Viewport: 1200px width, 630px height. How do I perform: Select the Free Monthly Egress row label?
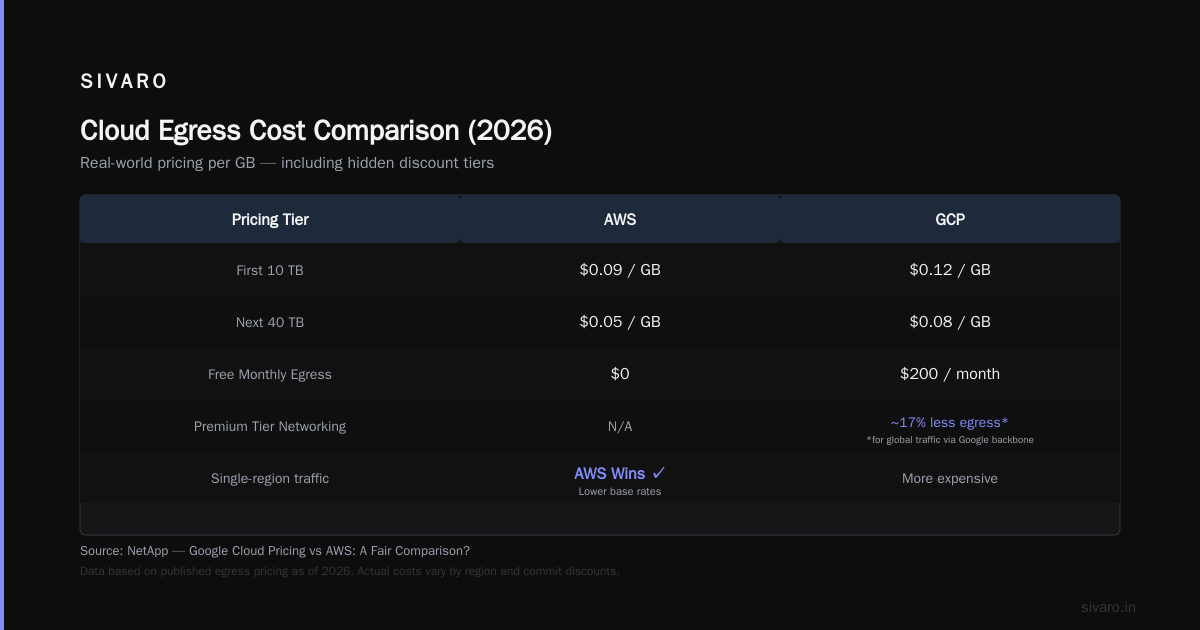[270, 374]
